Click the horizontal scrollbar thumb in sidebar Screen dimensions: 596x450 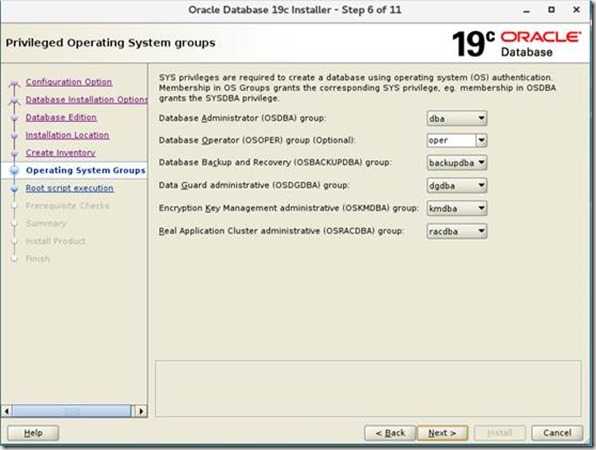72,411
